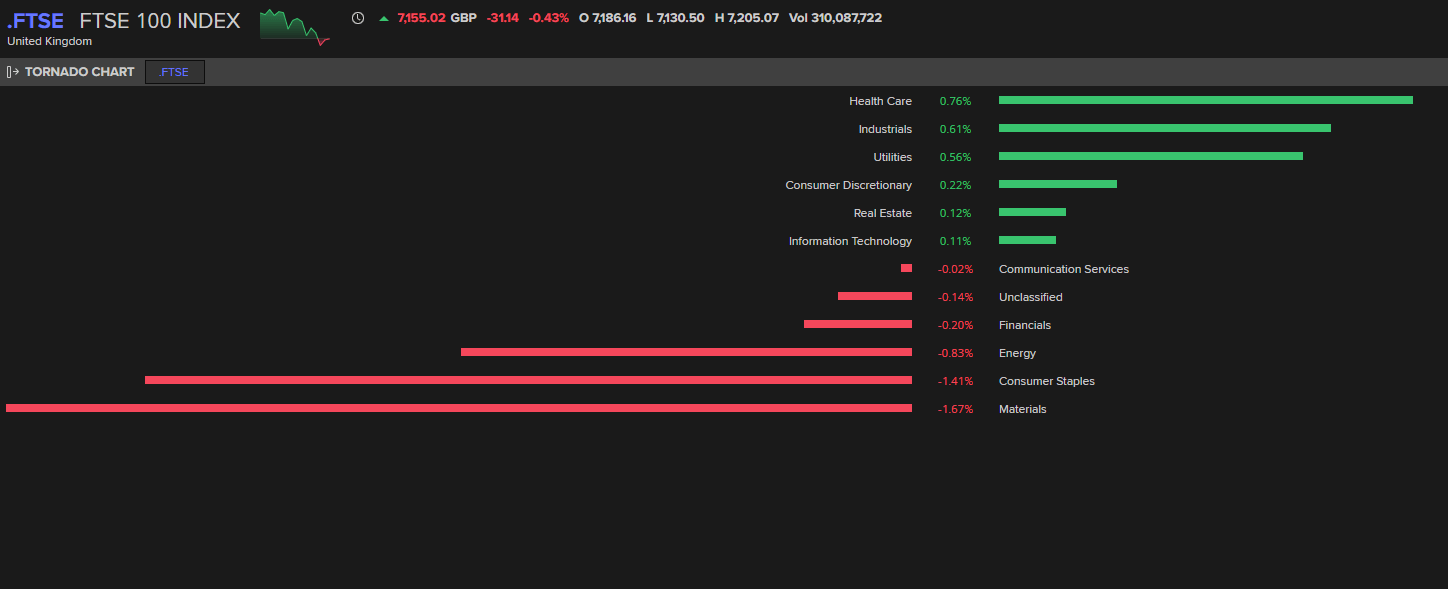Screen dimensions: 1448x589
Task: Click the red Energy bar
Action: [x=686, y=352]
